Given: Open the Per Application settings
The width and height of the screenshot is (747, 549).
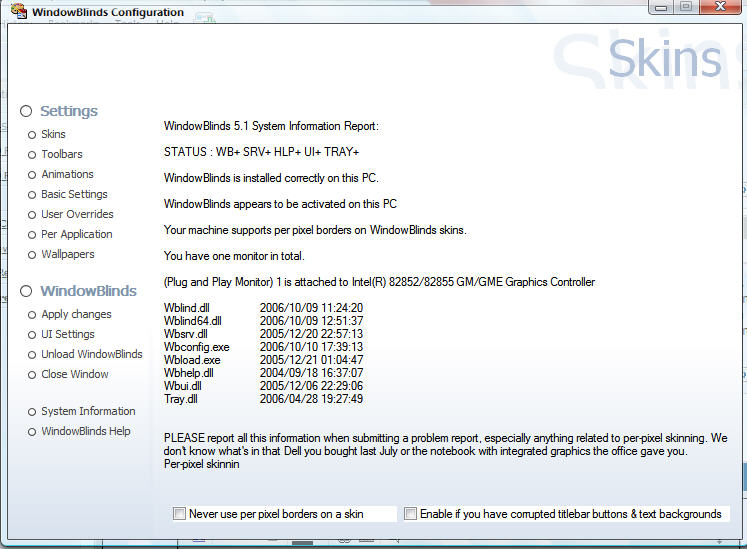Looking at the screenshot, I should (x=77, y=234).
